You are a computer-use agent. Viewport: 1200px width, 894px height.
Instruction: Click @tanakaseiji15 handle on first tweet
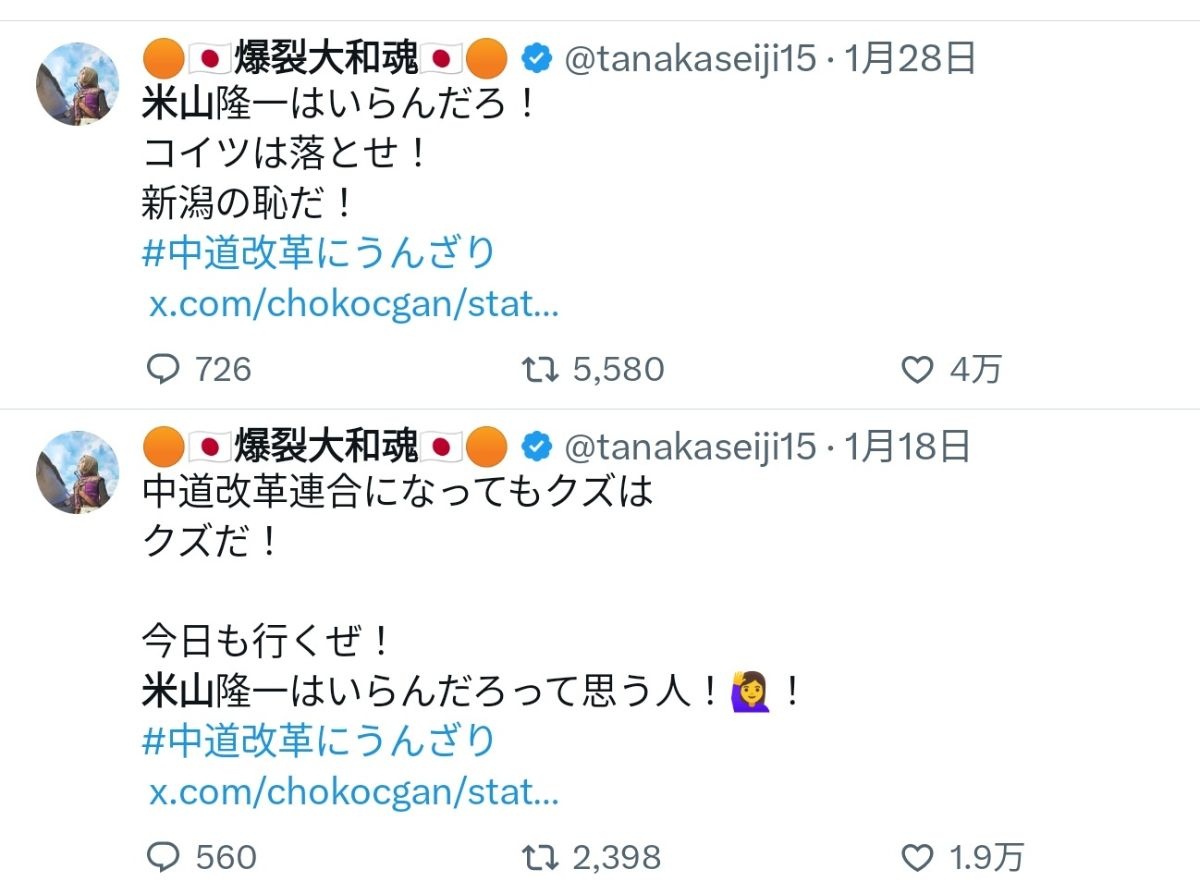click(x=691, y=60)
